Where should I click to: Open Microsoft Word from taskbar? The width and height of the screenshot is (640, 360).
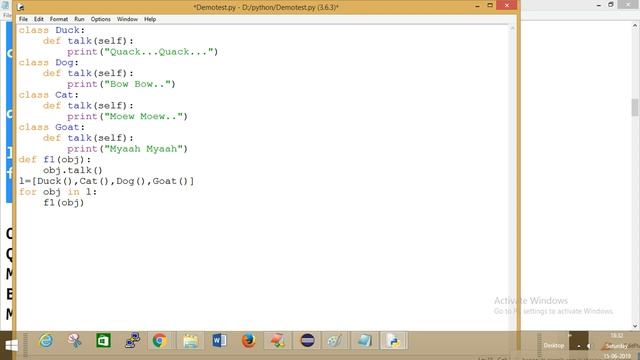pos(219,340)
